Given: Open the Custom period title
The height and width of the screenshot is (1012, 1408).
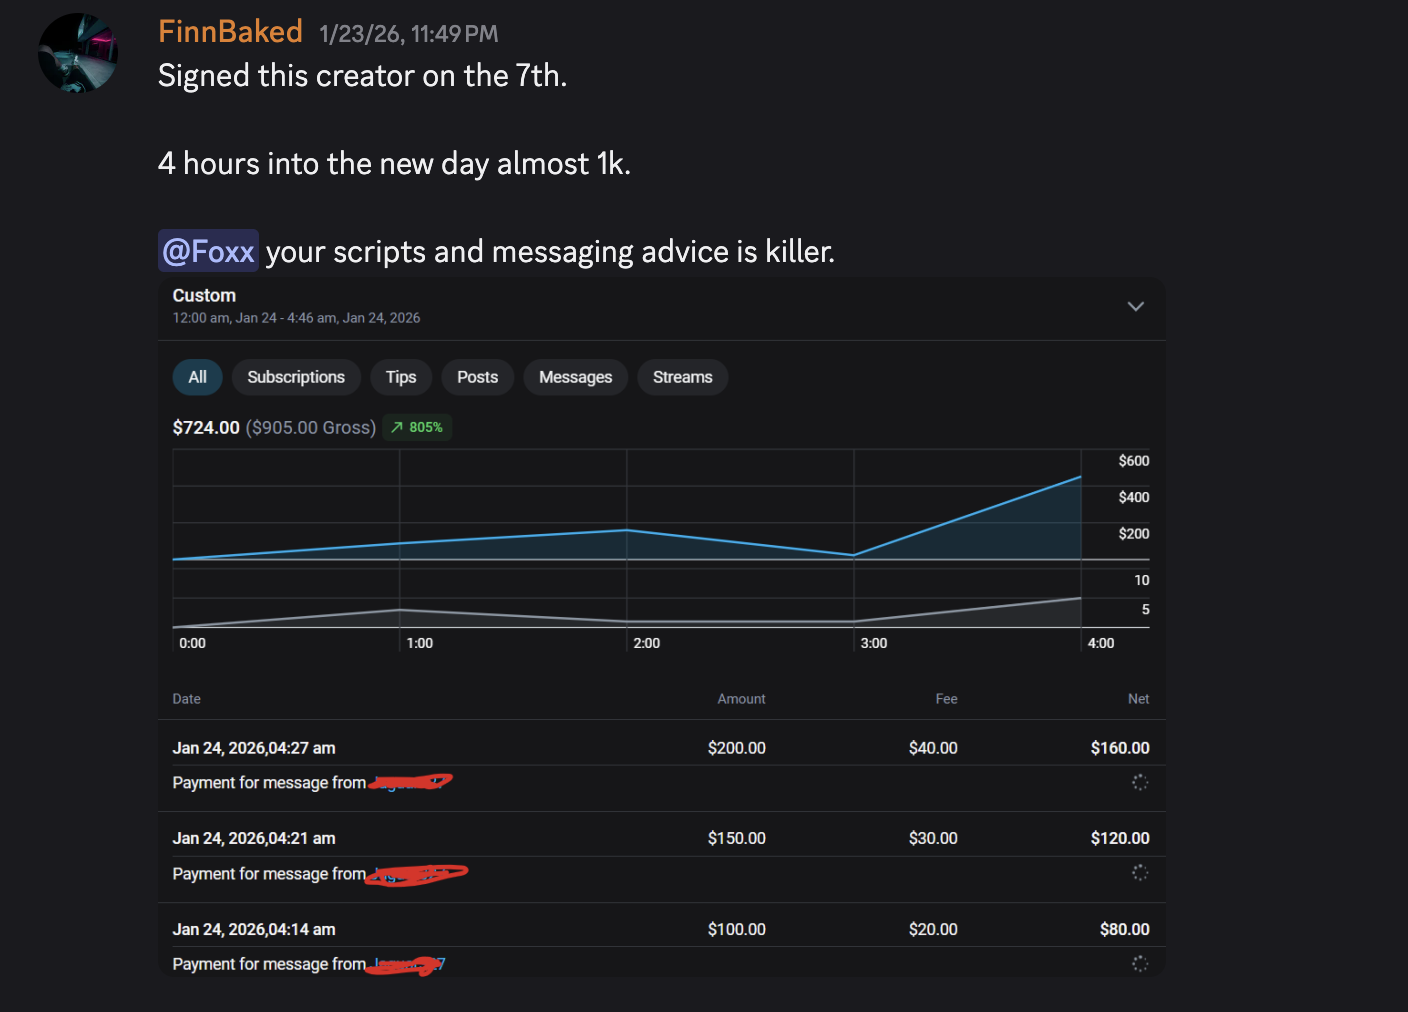Looking at the screenshot, I should [x=204, y=295].
